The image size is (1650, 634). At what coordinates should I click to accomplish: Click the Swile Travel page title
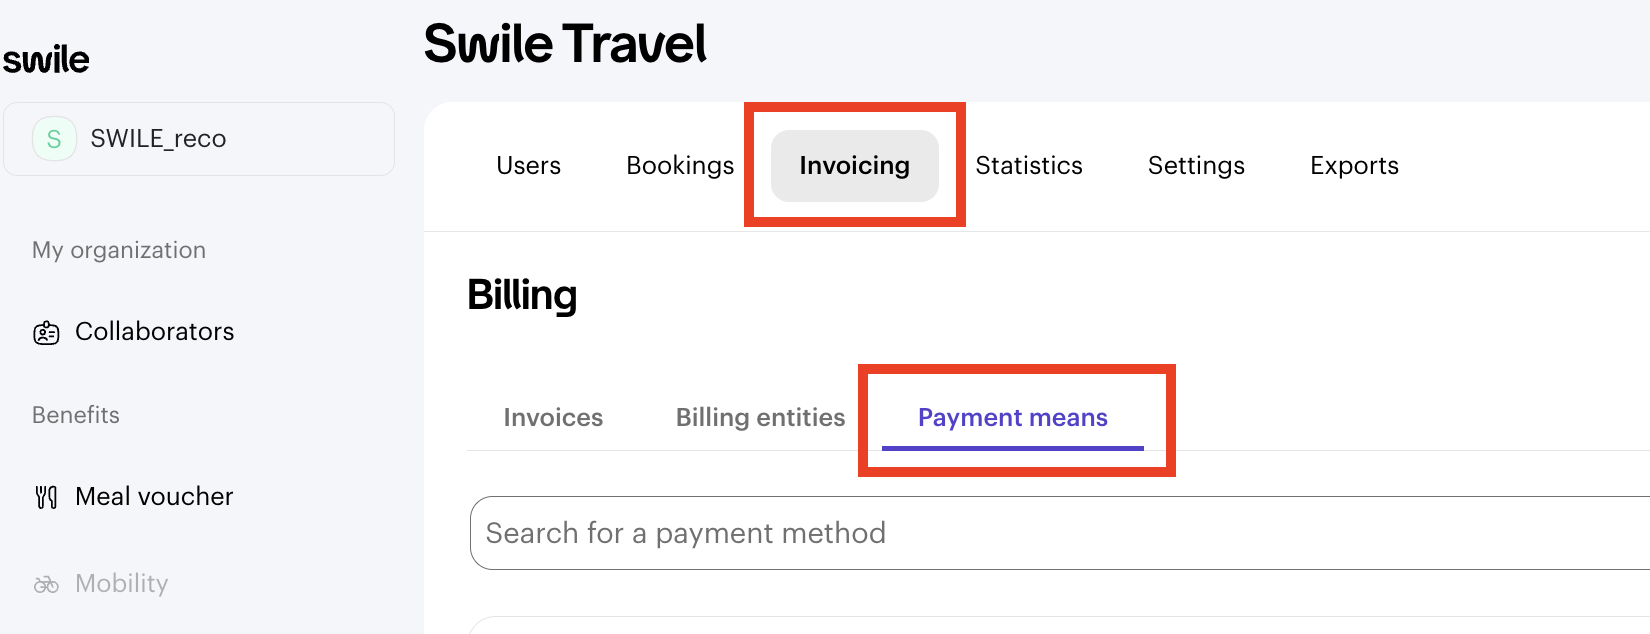(x=565, y=44)
